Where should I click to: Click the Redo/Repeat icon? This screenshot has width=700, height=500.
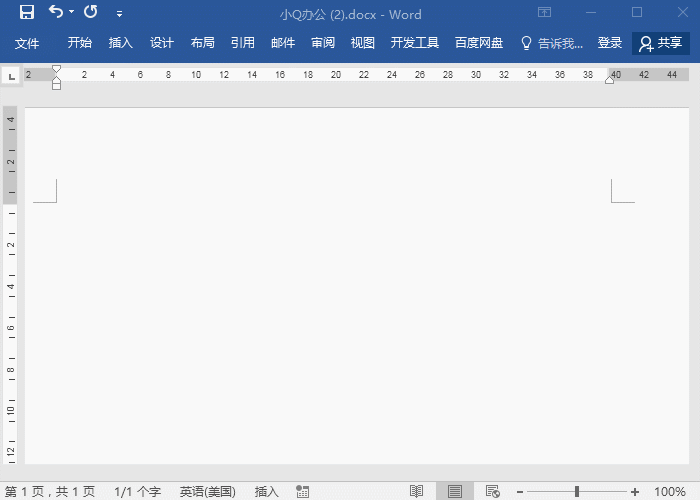(90, 13)
